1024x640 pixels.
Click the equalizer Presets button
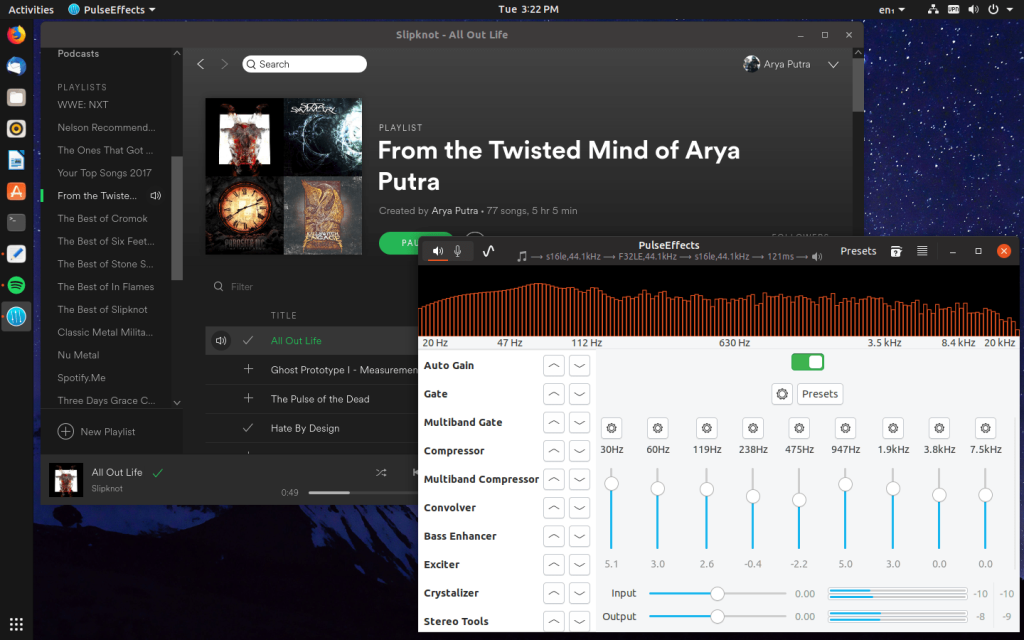pyautogui.click(x=819, y=394)
